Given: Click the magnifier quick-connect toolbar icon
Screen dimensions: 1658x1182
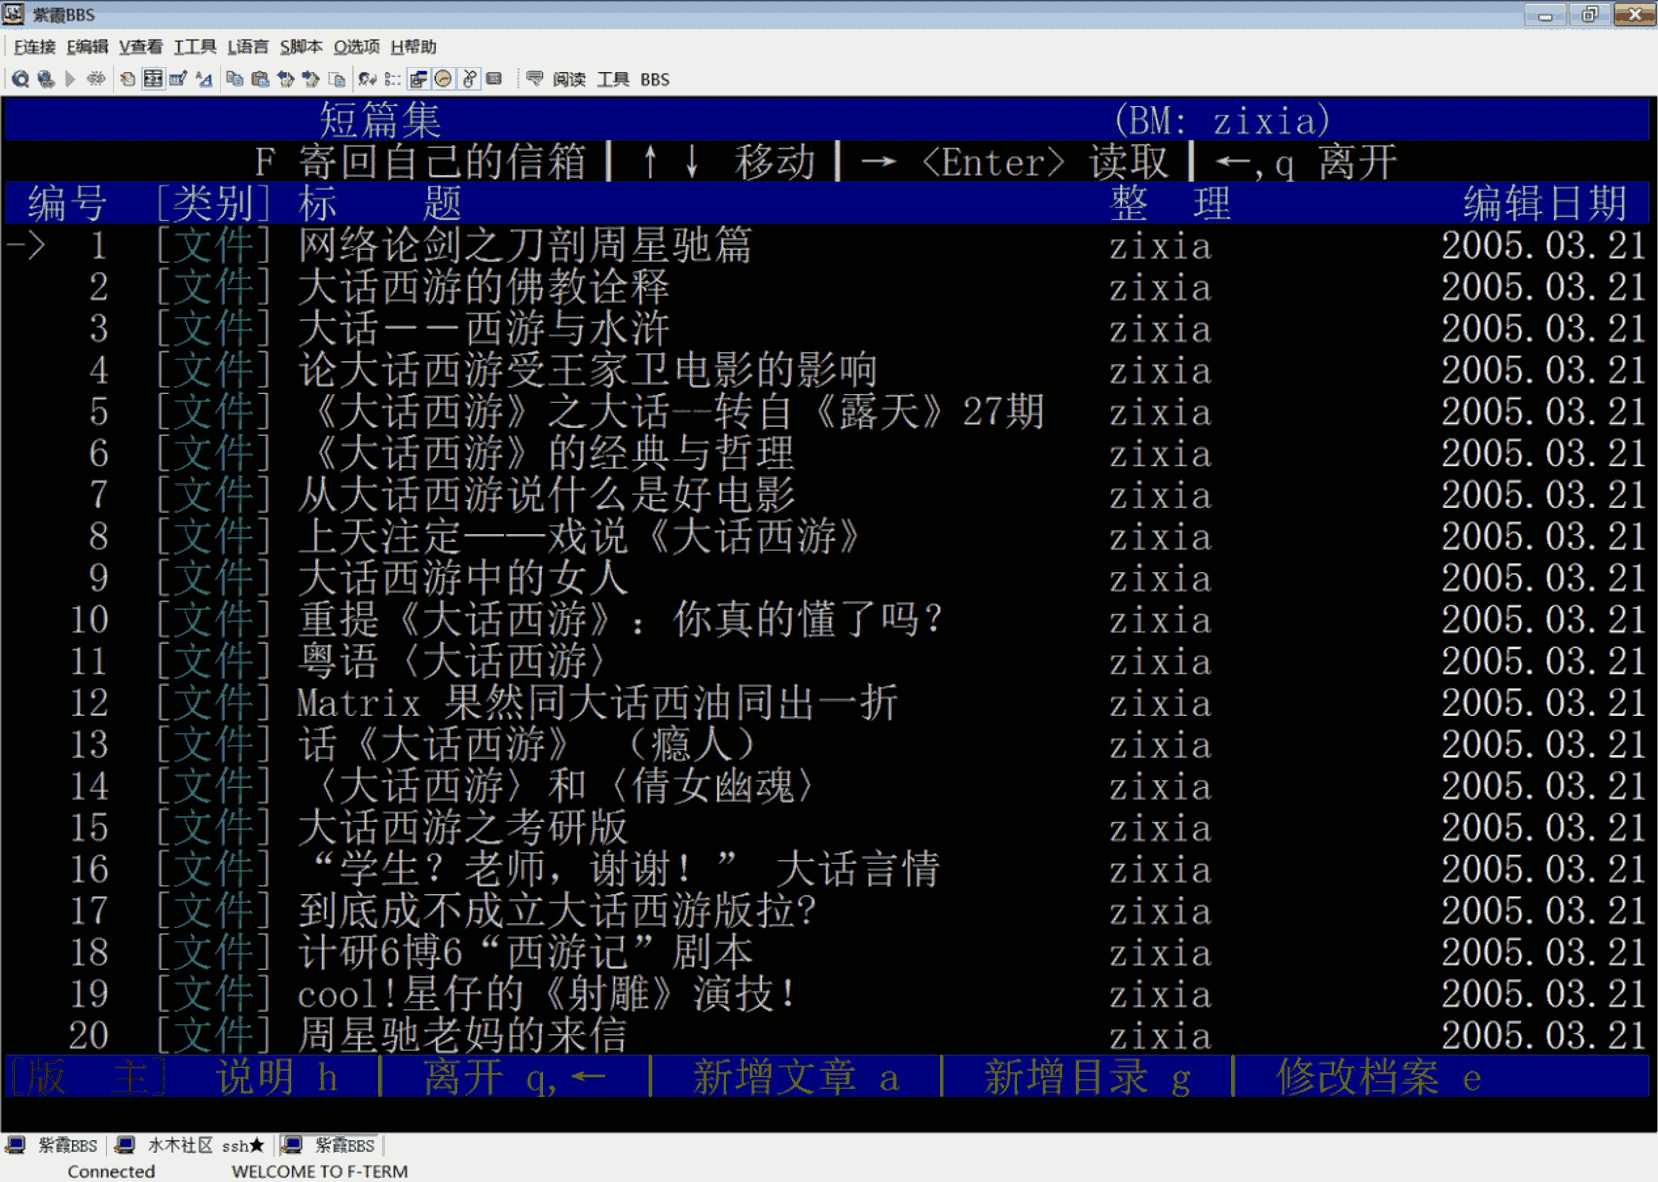Looking at the screenshot, I should coord(20,79).
